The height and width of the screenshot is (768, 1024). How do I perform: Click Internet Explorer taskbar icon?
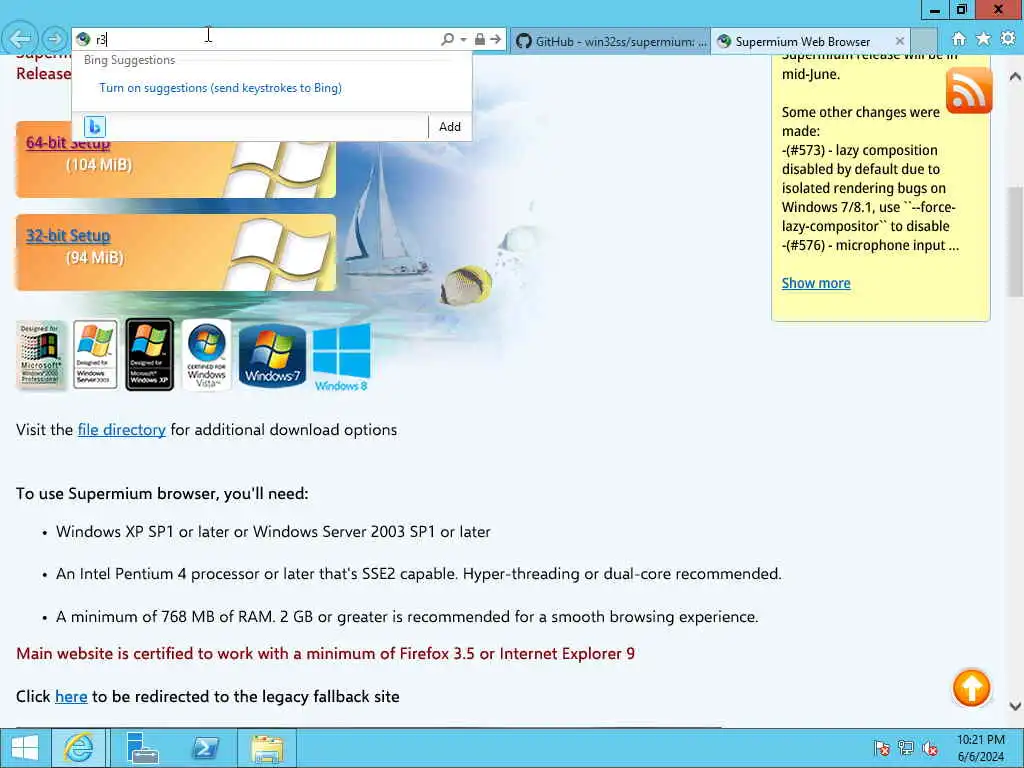(78, 748)
